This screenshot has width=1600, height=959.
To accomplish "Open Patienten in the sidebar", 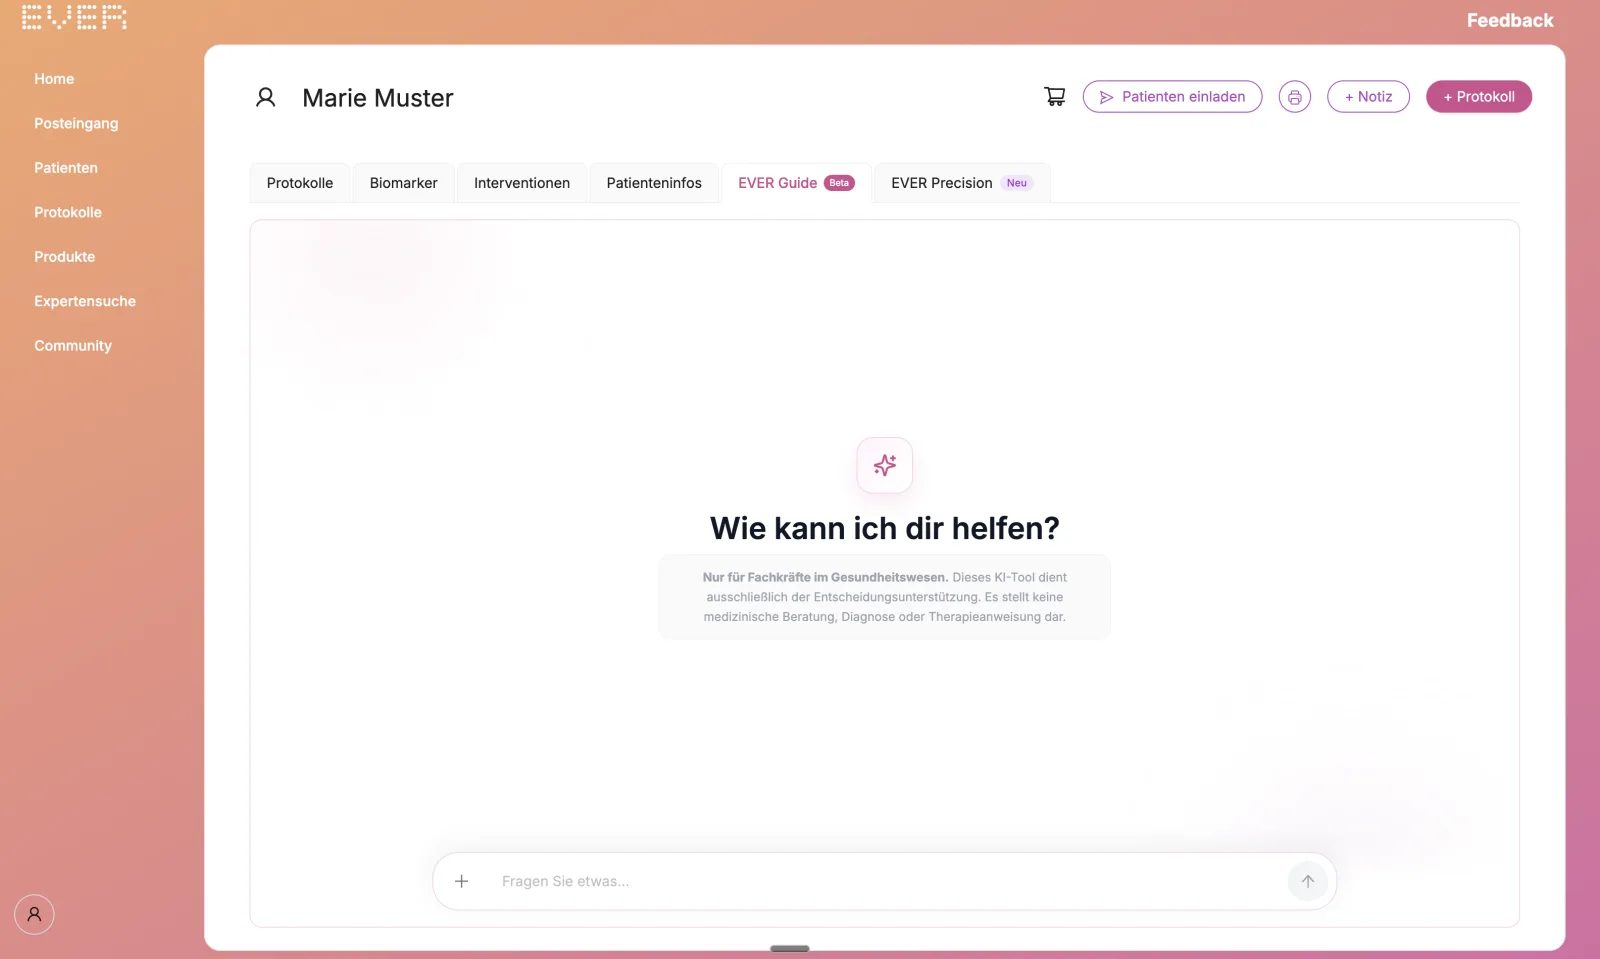I will click(x=66, y=168).
